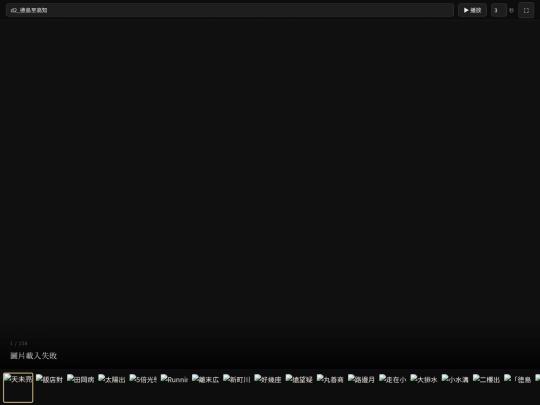Choose the 好幾座 thumbnail
Screen dimensions: 540x405
click(x=268, y=387)
